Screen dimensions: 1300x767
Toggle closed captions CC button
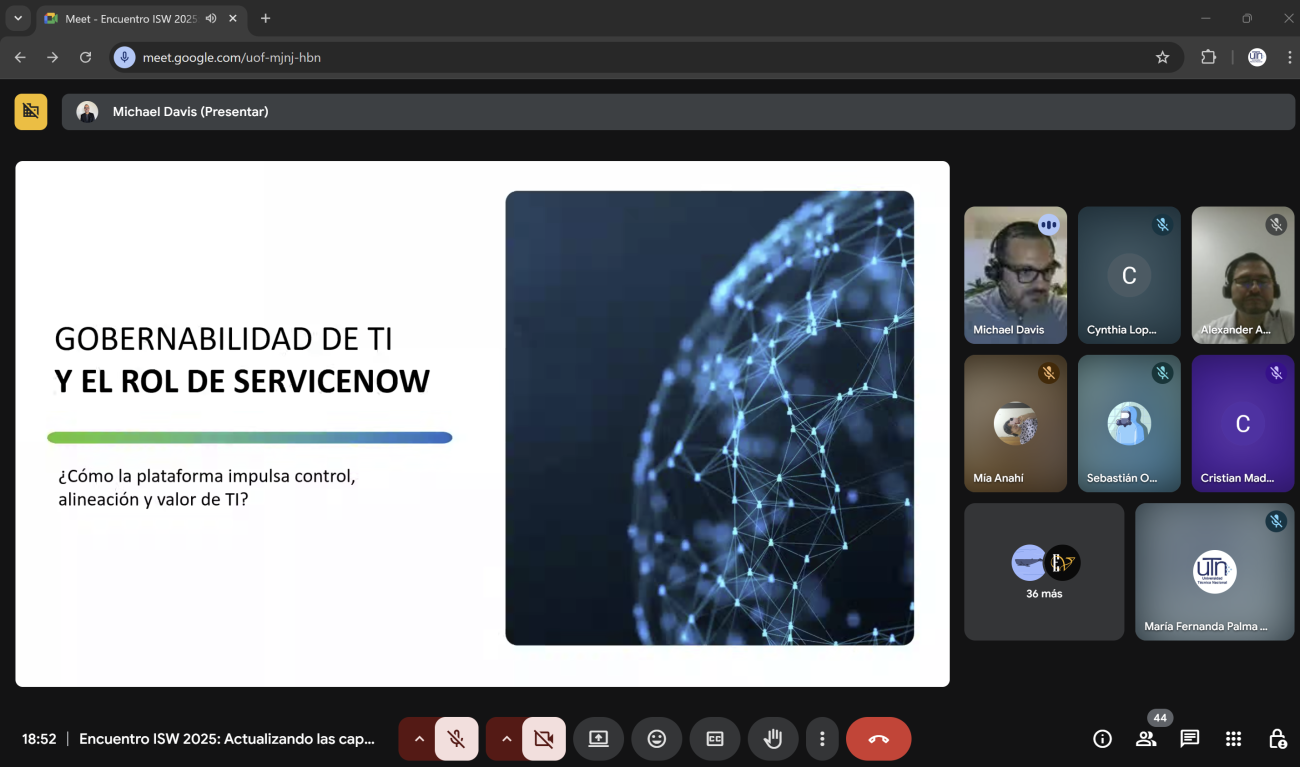click(715, 739)
